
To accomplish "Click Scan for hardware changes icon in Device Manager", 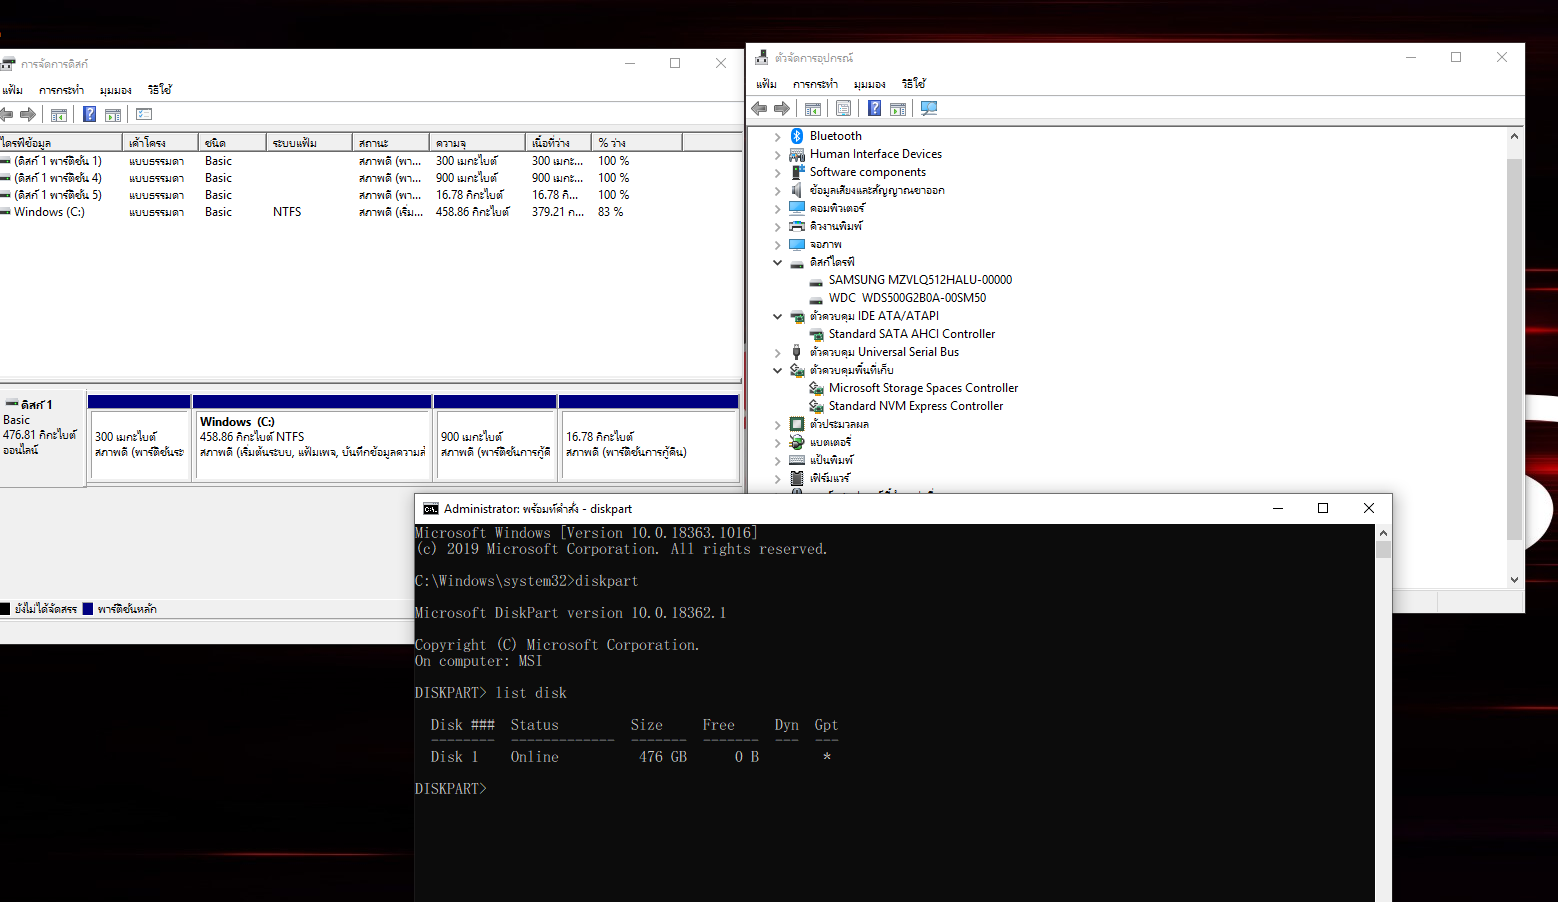I will click(x=929, y=109).
